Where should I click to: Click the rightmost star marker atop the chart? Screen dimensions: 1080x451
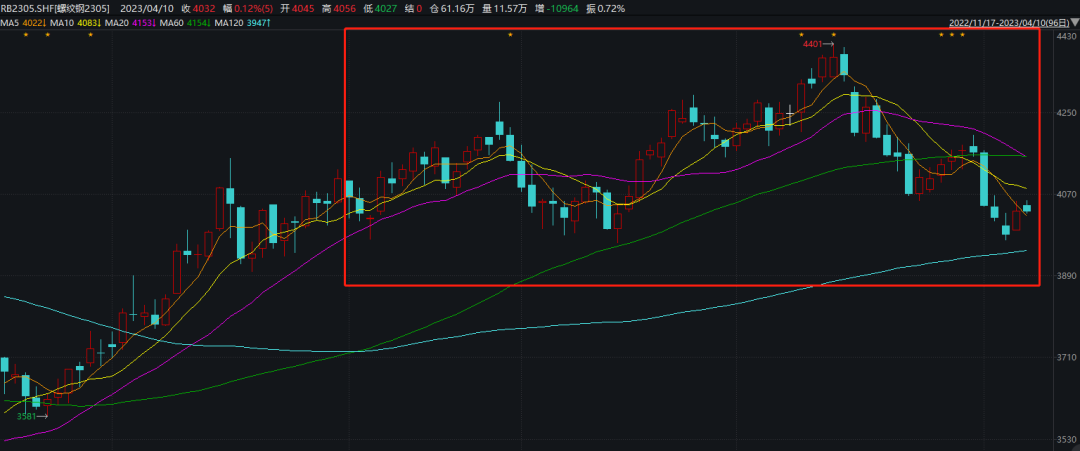tap(962, 36)
